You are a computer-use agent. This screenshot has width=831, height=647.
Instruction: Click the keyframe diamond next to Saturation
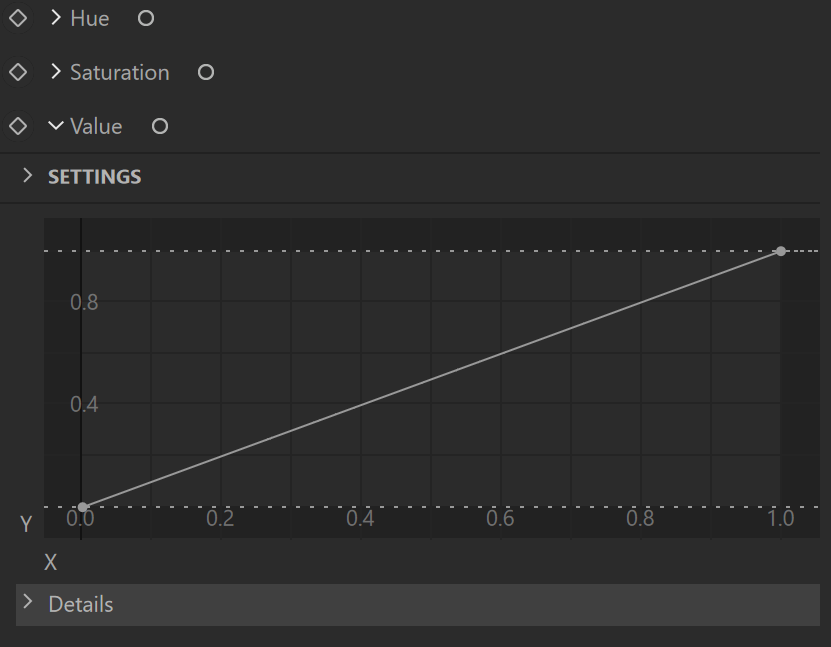coord(18,72)
